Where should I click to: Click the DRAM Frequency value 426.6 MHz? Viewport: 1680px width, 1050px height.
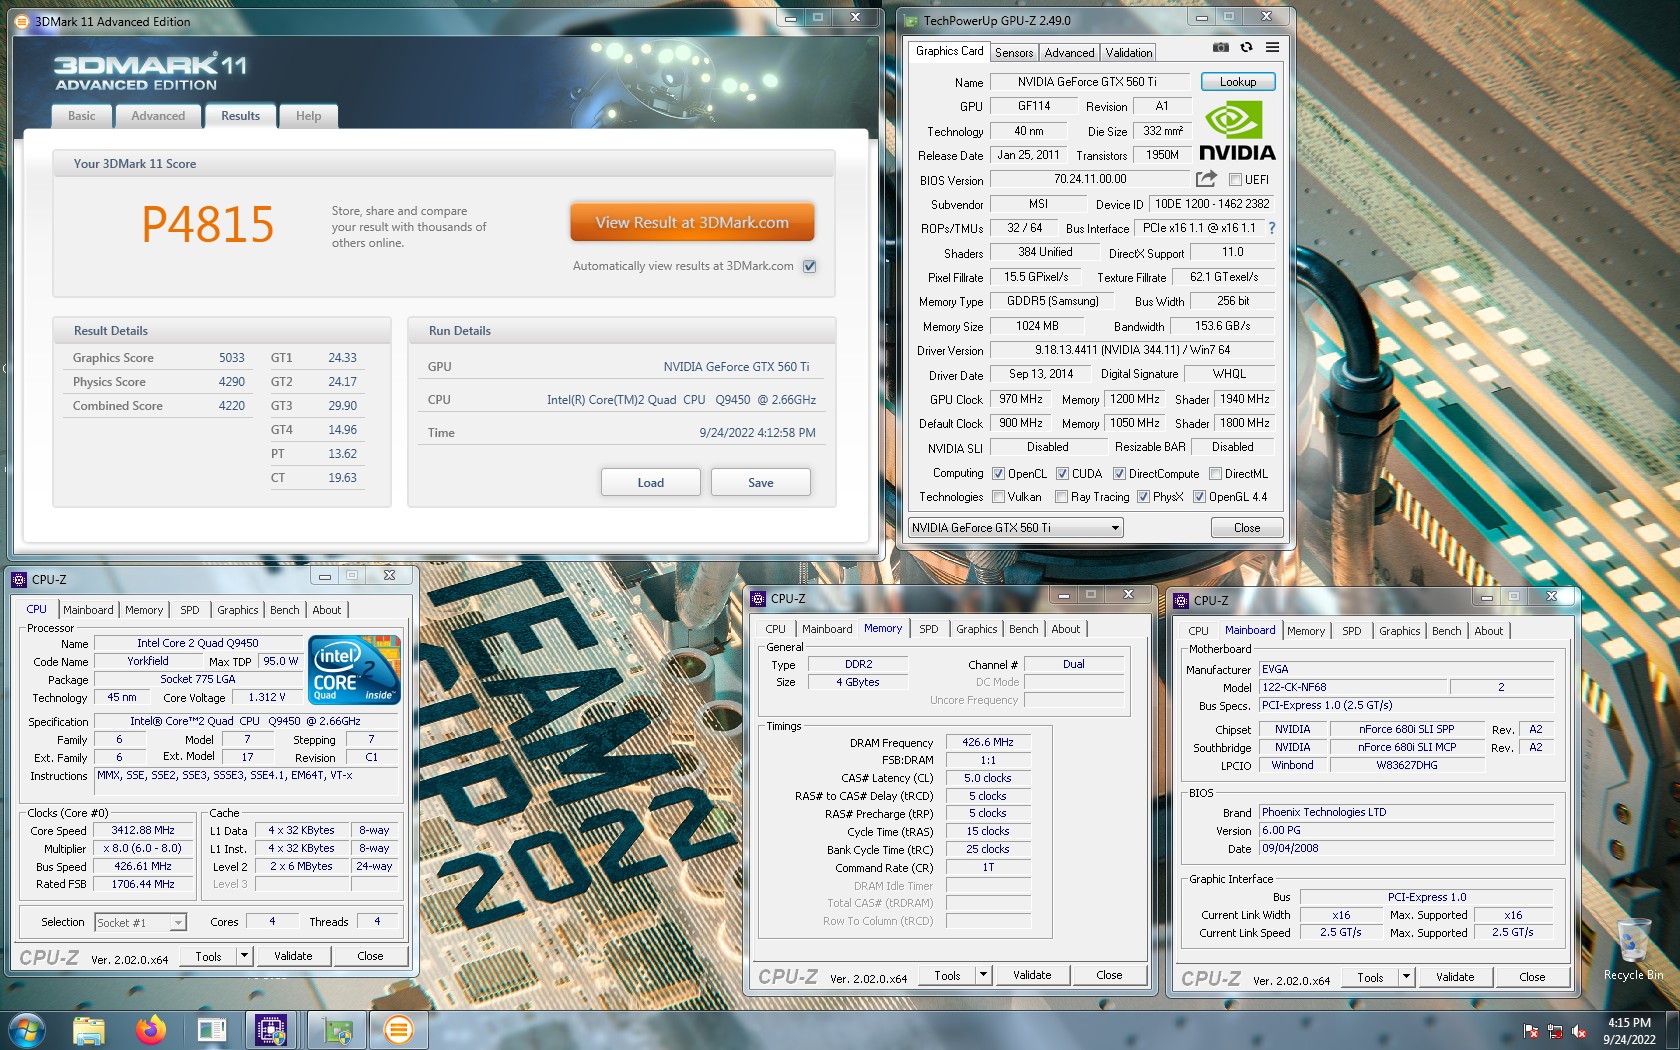point(988,742)
